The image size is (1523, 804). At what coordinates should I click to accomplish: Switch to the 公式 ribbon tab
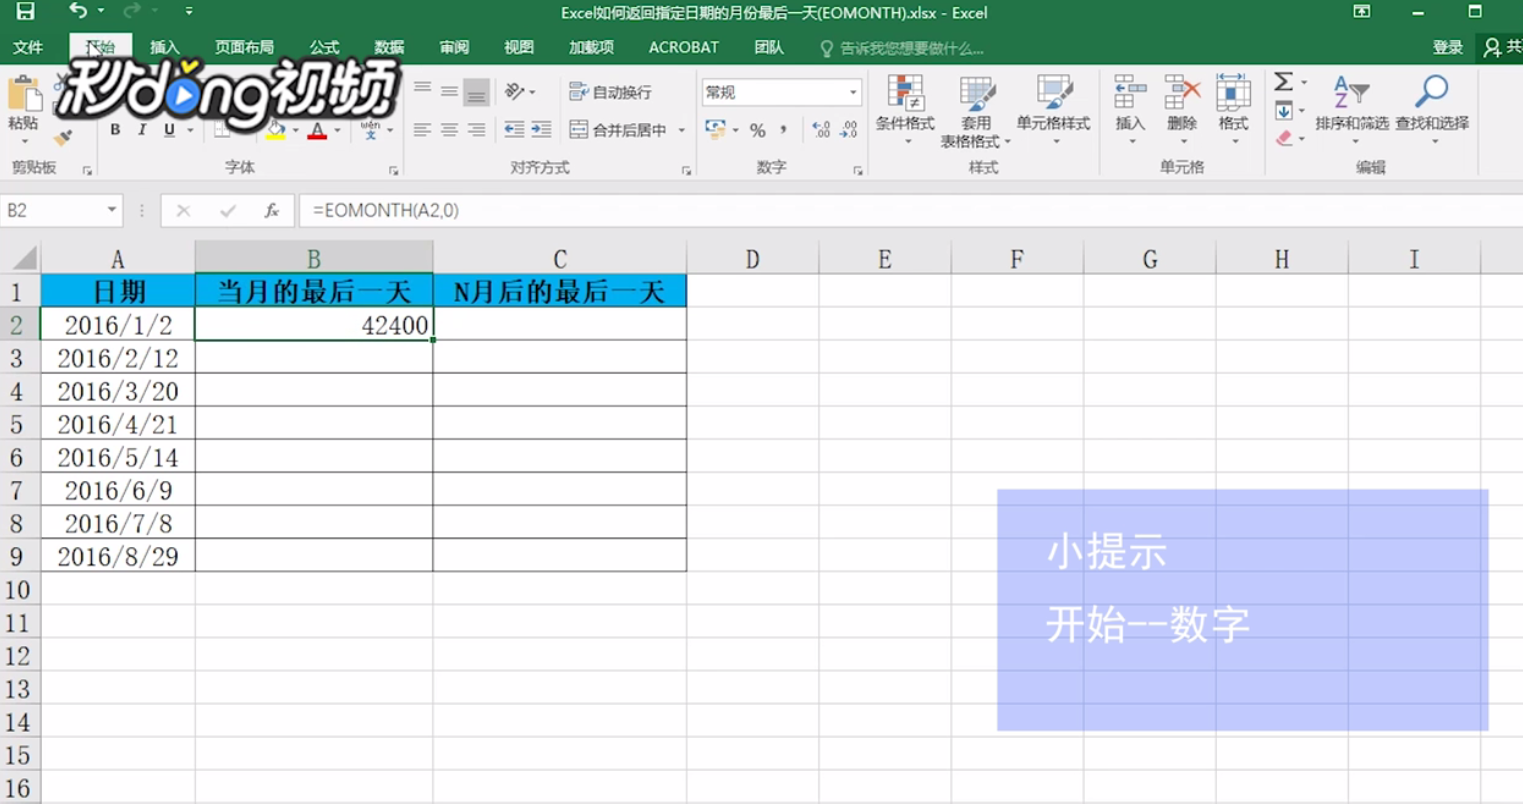pos(324,47)
